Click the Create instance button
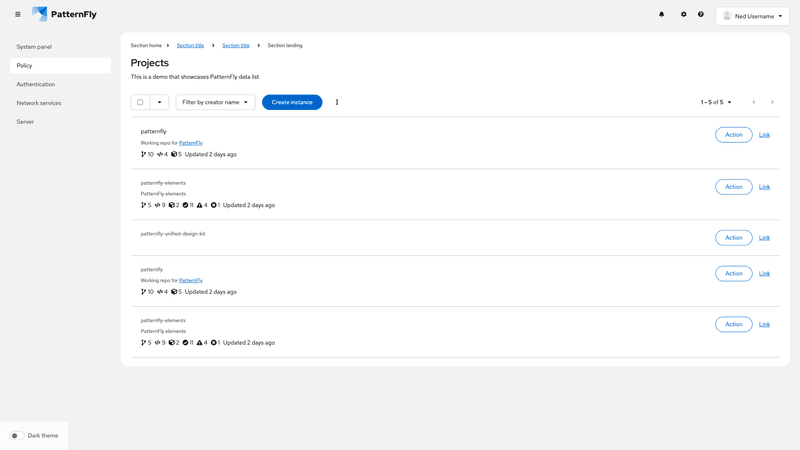Image resolution: width=800 pixels, height=450 pixels. click(292, 102)
